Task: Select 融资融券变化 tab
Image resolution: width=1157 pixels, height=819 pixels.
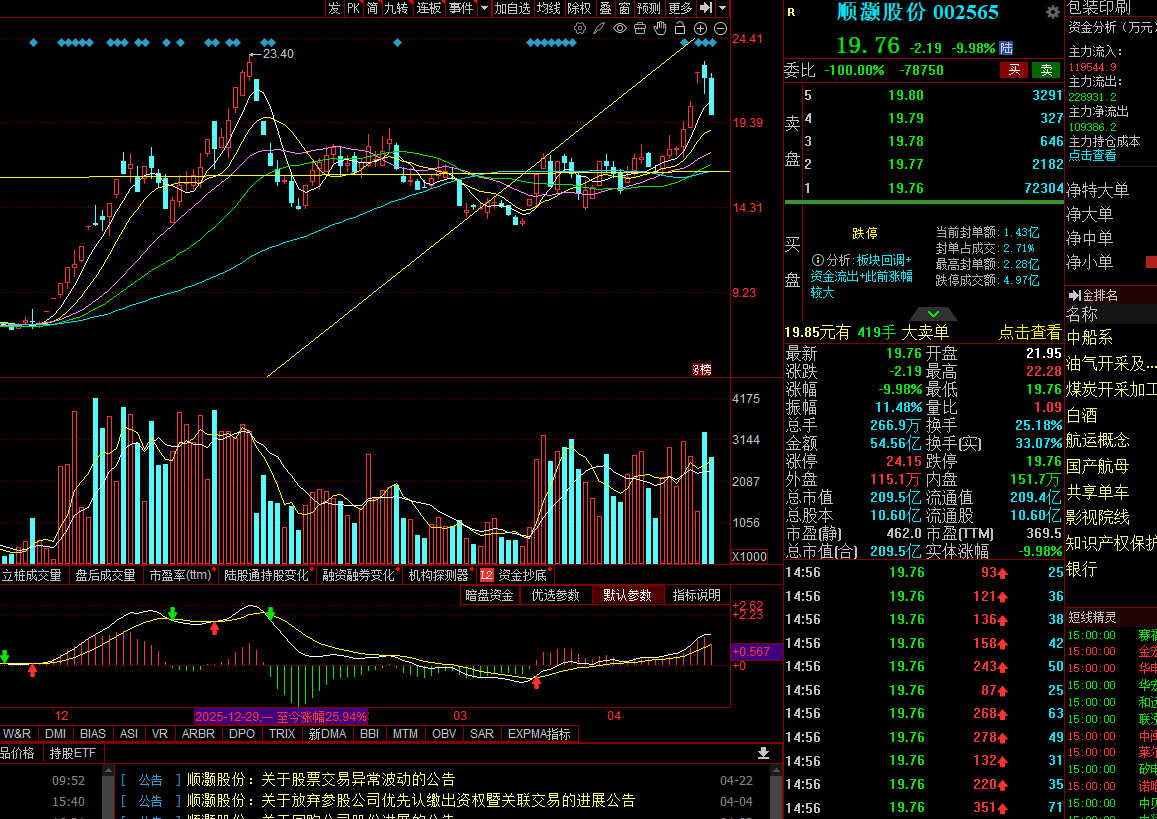Action: click(359, 576)
